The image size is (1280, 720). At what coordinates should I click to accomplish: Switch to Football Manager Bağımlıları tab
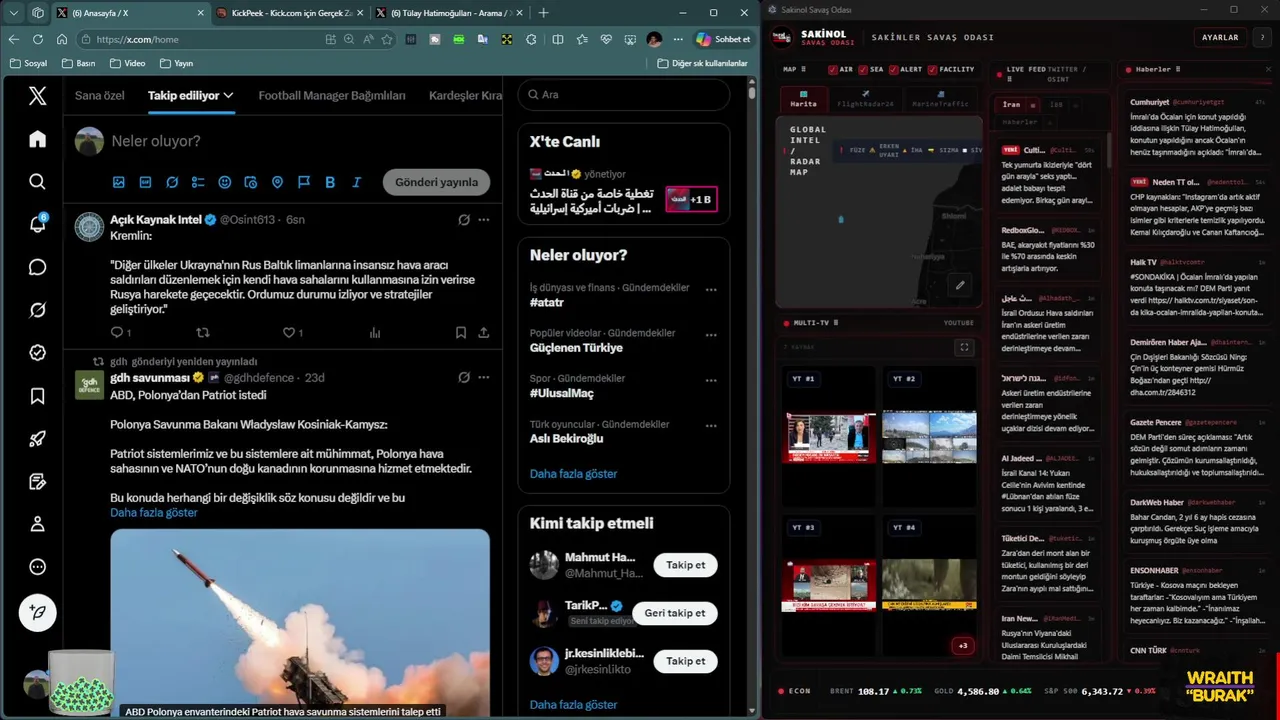[x=332, y=96]
